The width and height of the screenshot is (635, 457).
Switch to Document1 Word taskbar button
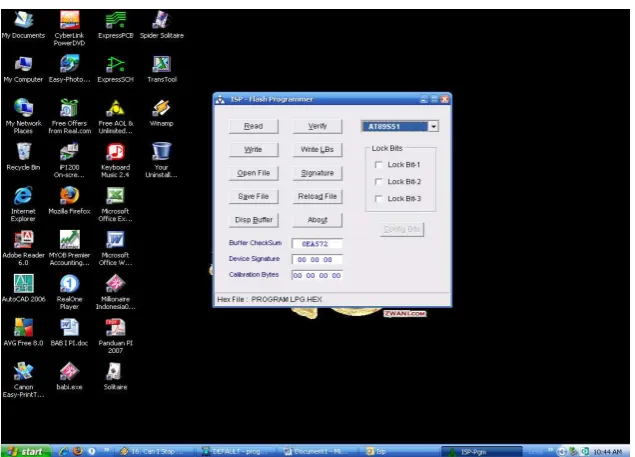tap(319, 451)
